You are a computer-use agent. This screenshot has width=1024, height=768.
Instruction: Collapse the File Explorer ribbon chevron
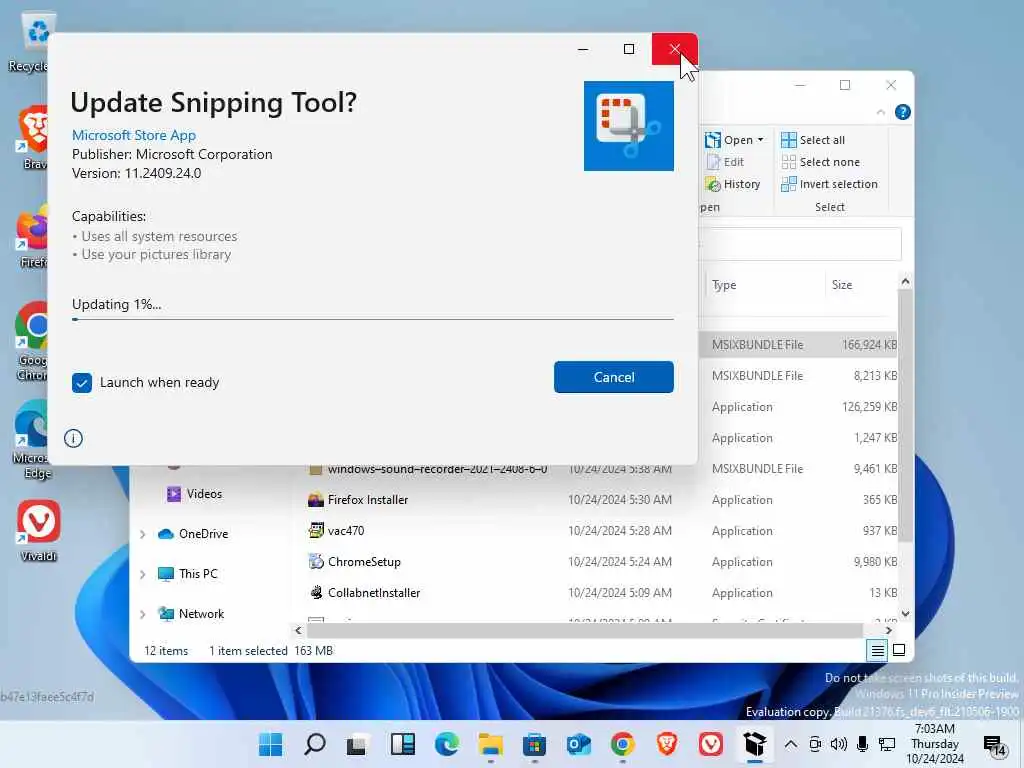point(880,112)
